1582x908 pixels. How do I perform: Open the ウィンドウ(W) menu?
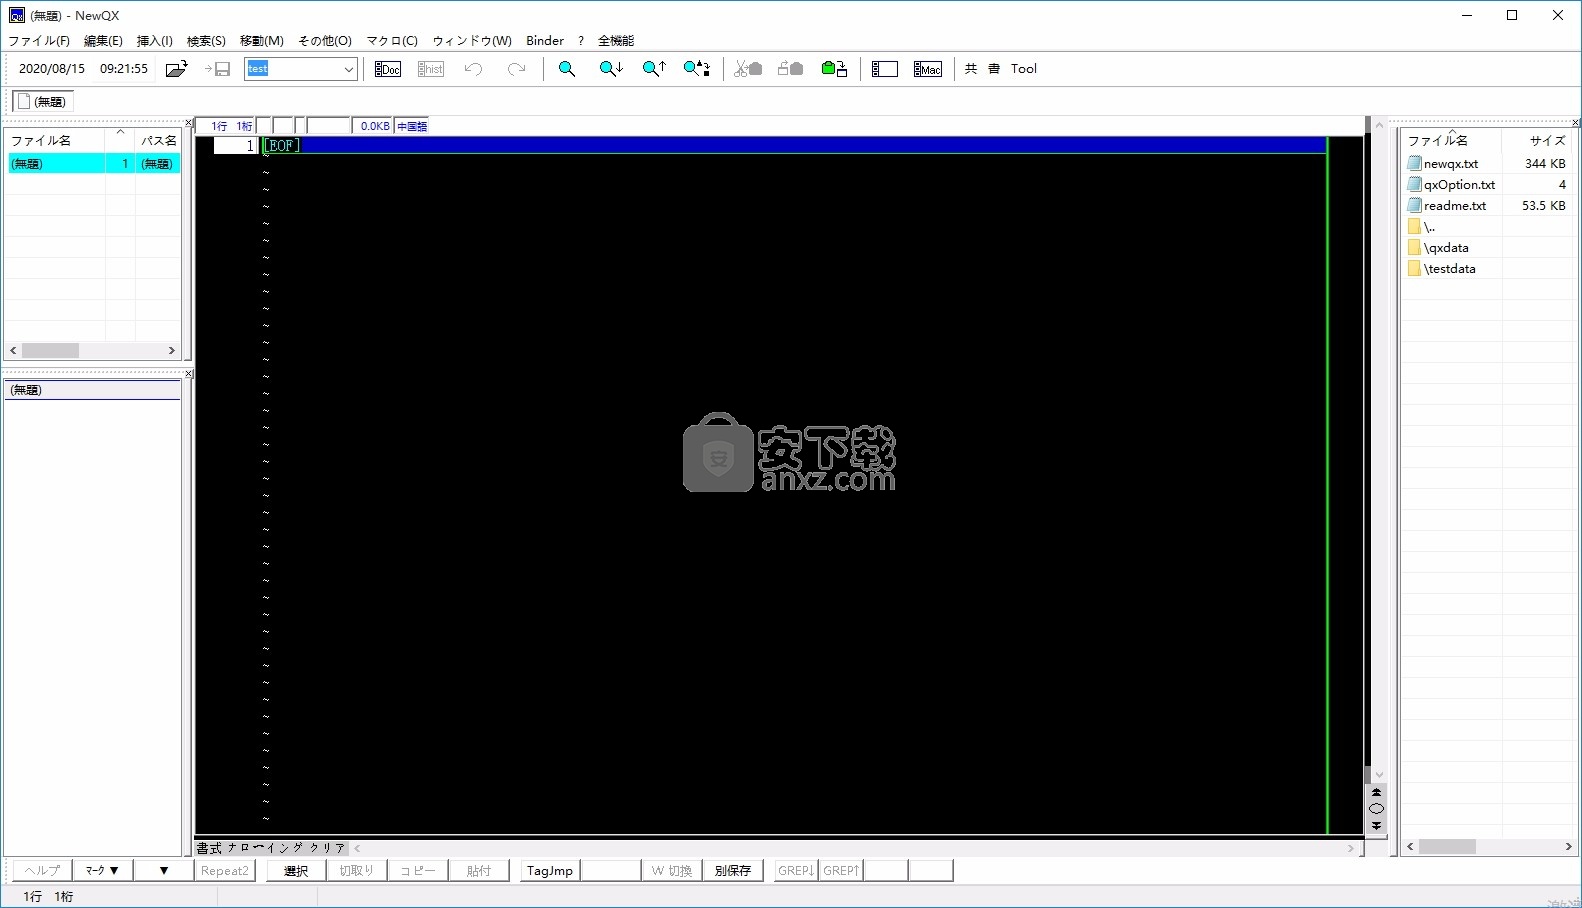coord(472,41)
